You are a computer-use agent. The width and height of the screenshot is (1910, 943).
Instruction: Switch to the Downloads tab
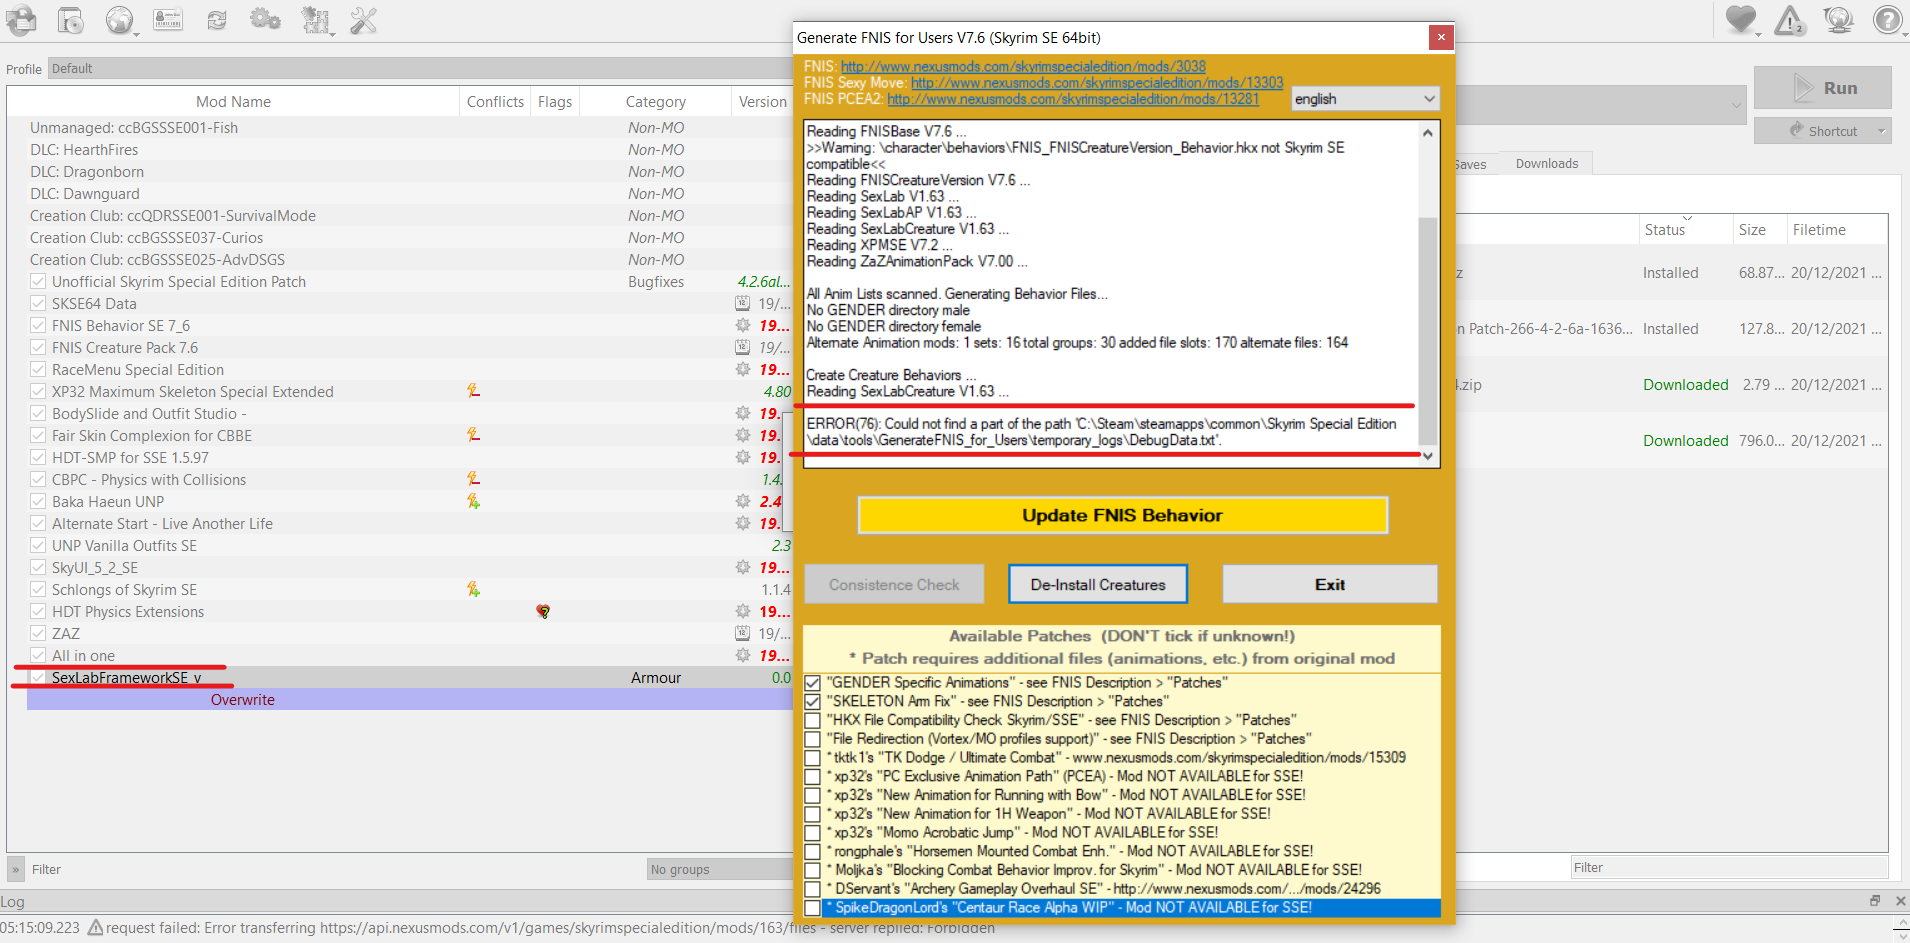click(x=1546, y=164)
